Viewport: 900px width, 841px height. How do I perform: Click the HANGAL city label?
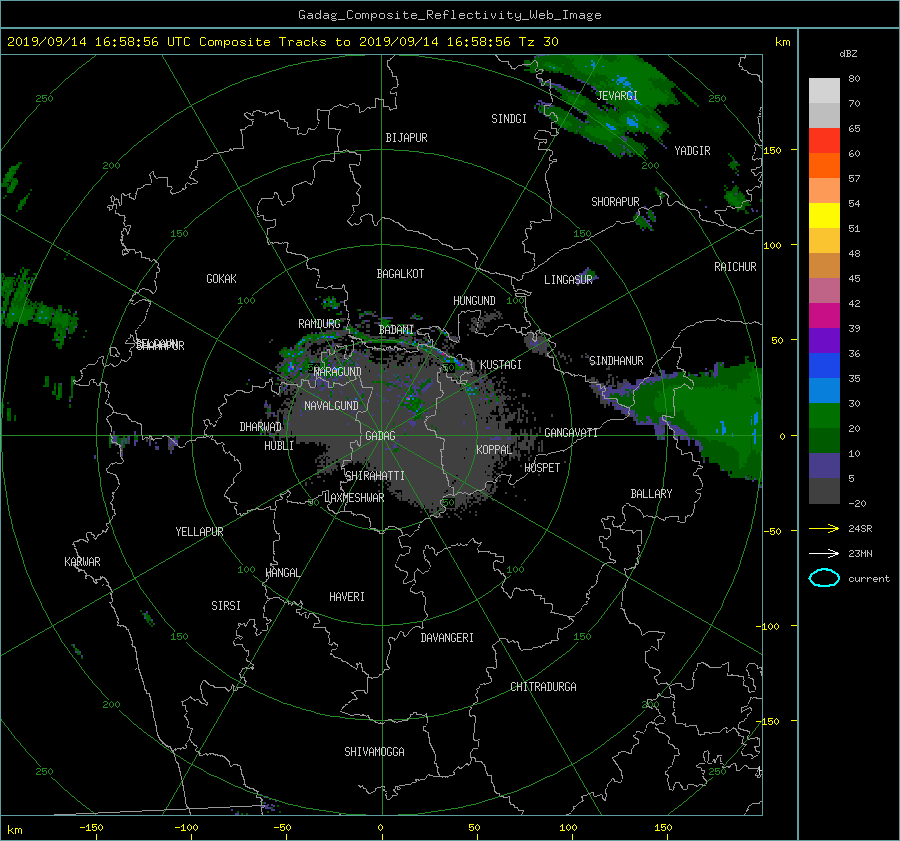[x=282, y=573]
